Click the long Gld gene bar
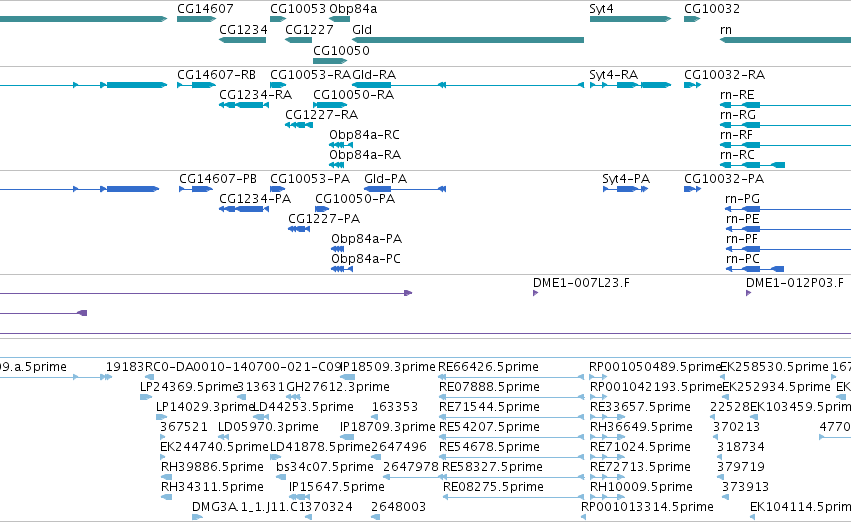851x522 pixels. (x=468, y=40)
